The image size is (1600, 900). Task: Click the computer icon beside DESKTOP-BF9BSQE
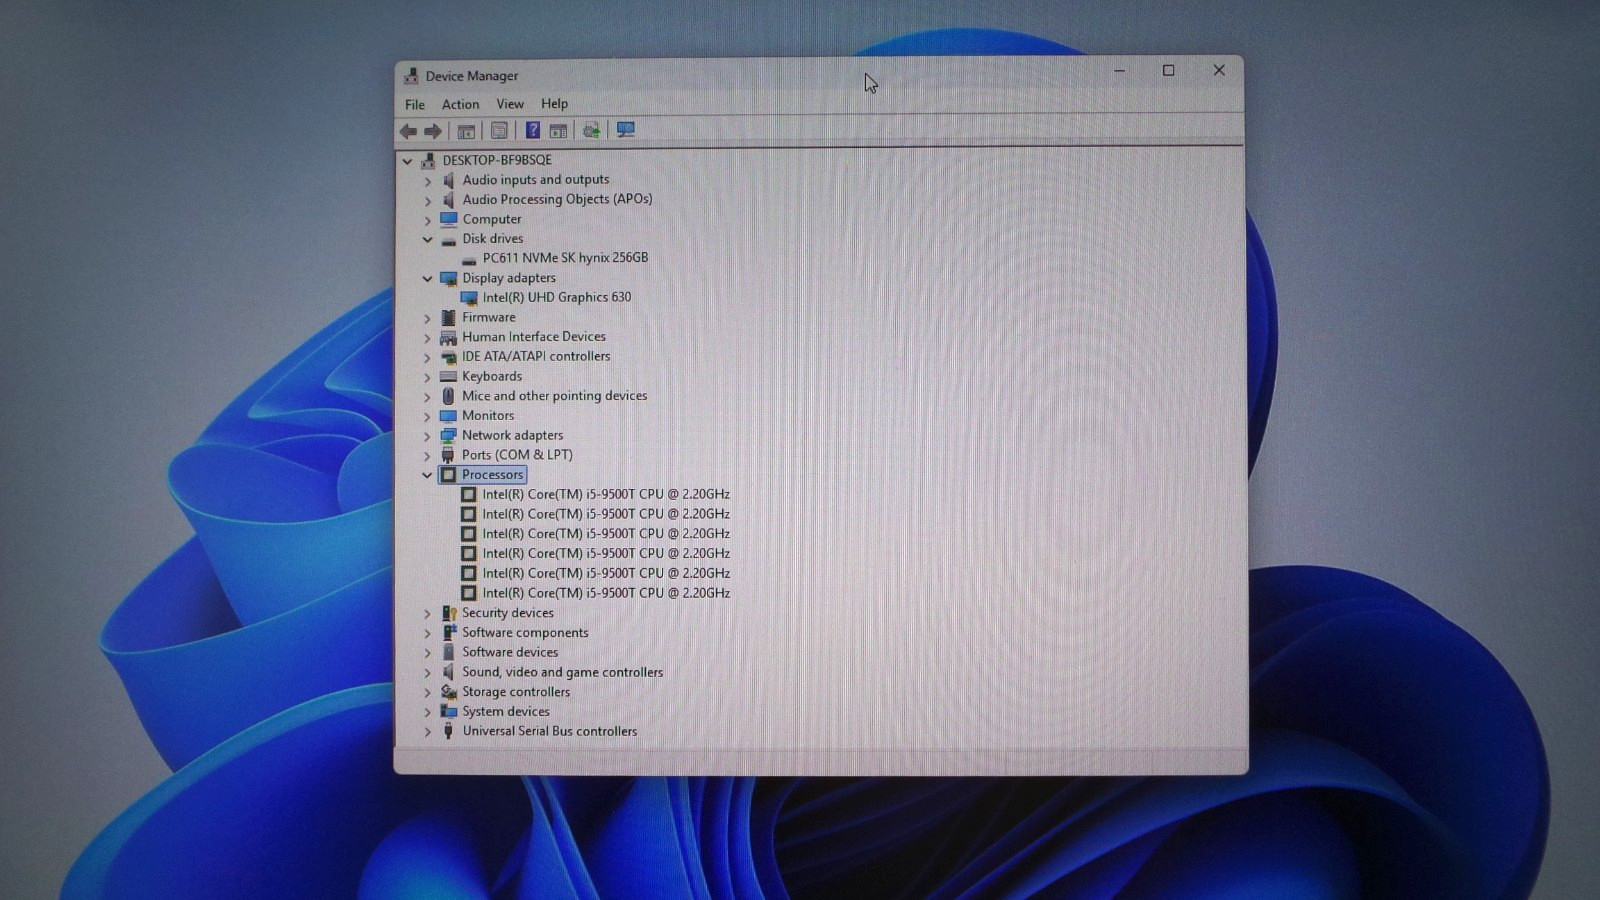[x=429, y=160]
